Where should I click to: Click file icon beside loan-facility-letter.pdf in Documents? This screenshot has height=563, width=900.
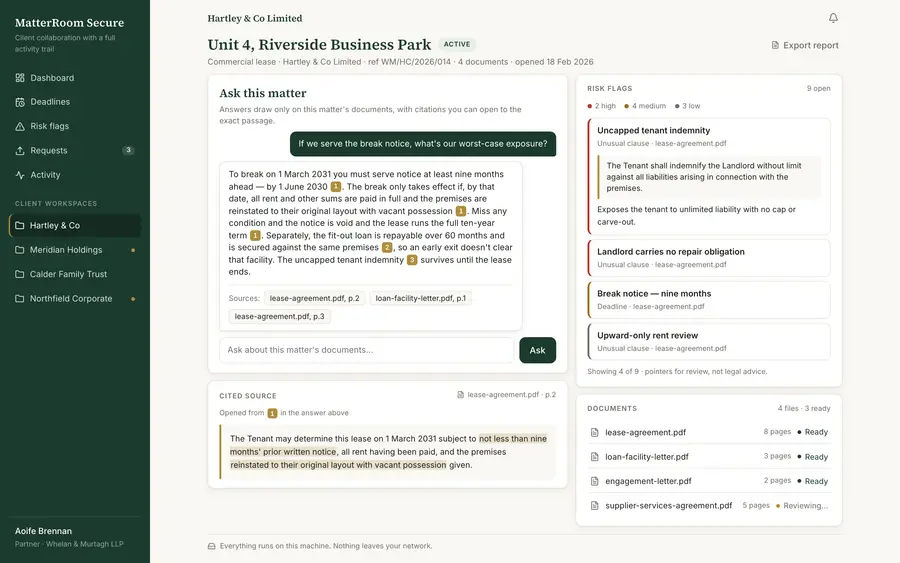tap(595, 457)
